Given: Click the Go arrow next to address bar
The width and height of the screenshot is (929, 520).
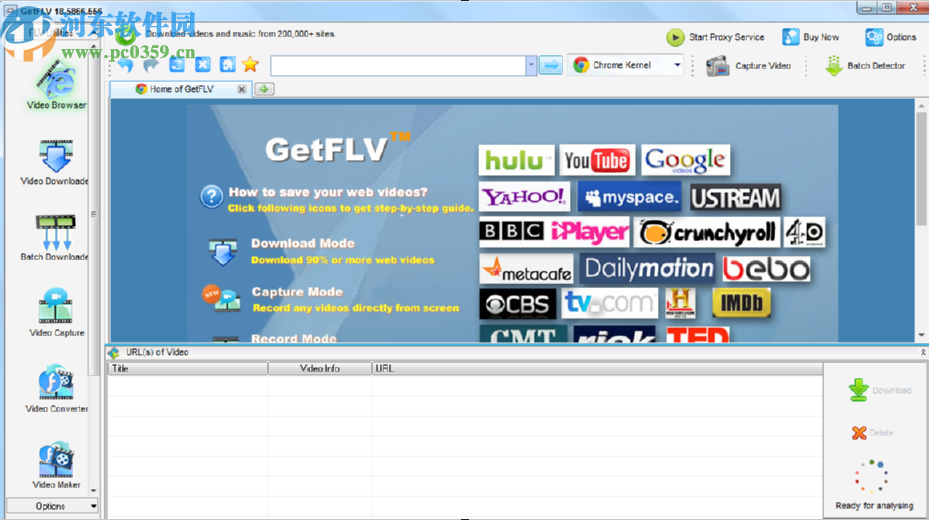Looking at the screenshot, I should coord(551,65).
